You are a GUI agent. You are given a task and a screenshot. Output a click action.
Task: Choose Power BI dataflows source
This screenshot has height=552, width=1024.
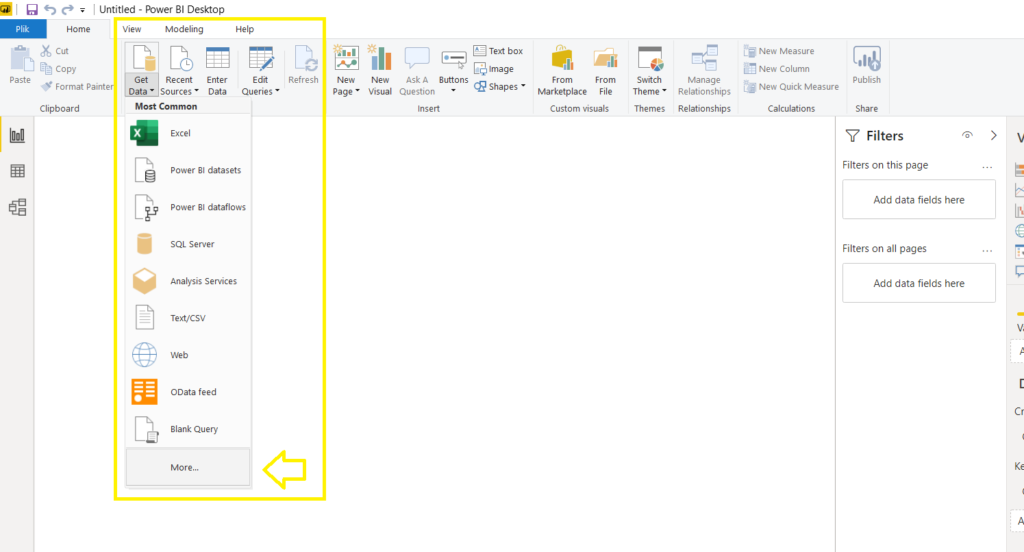click(188, 207)
